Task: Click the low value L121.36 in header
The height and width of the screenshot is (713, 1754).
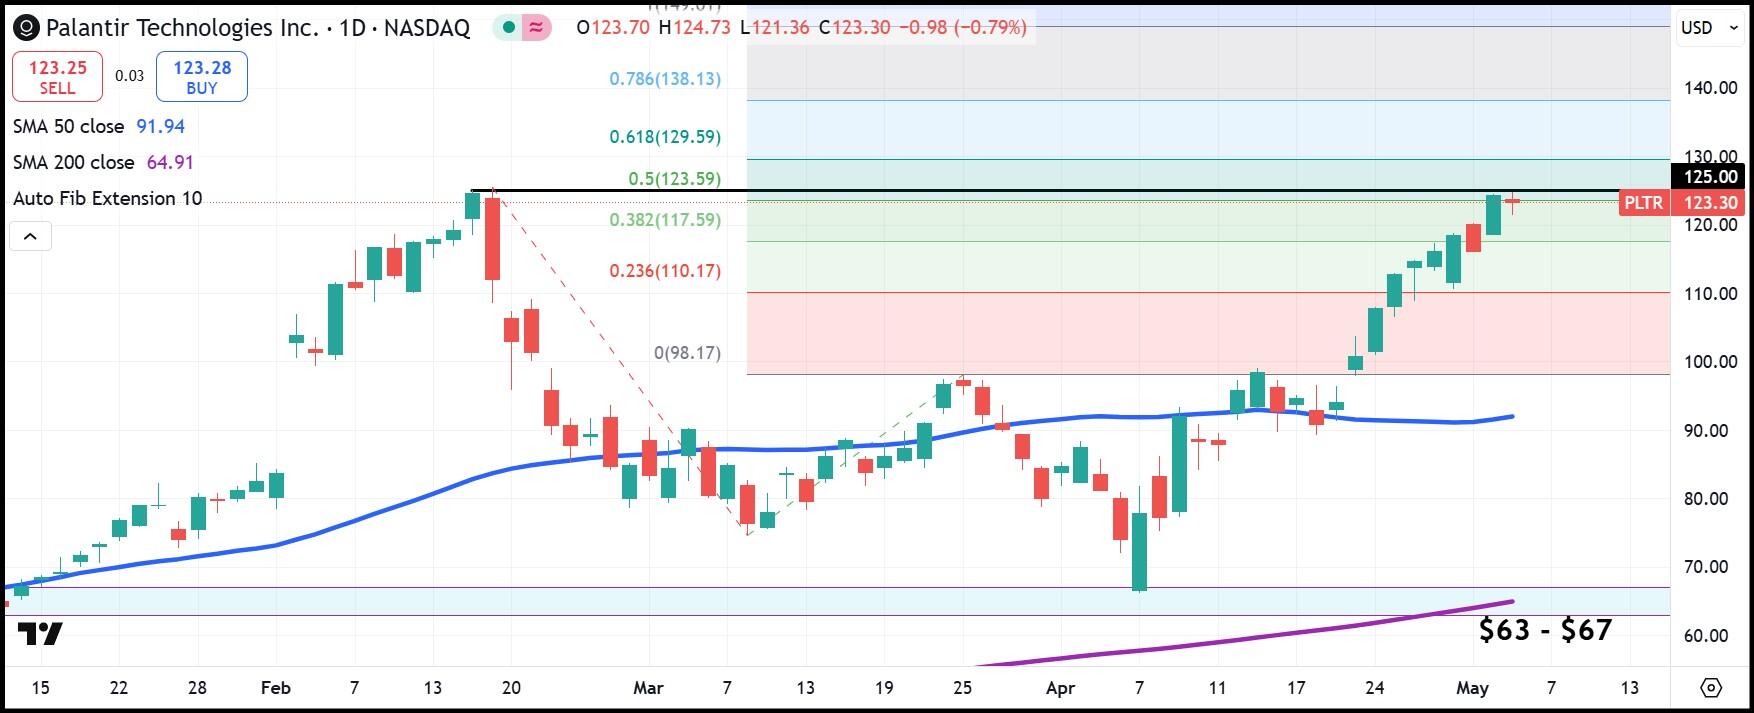Action: (x=775, y=28)
